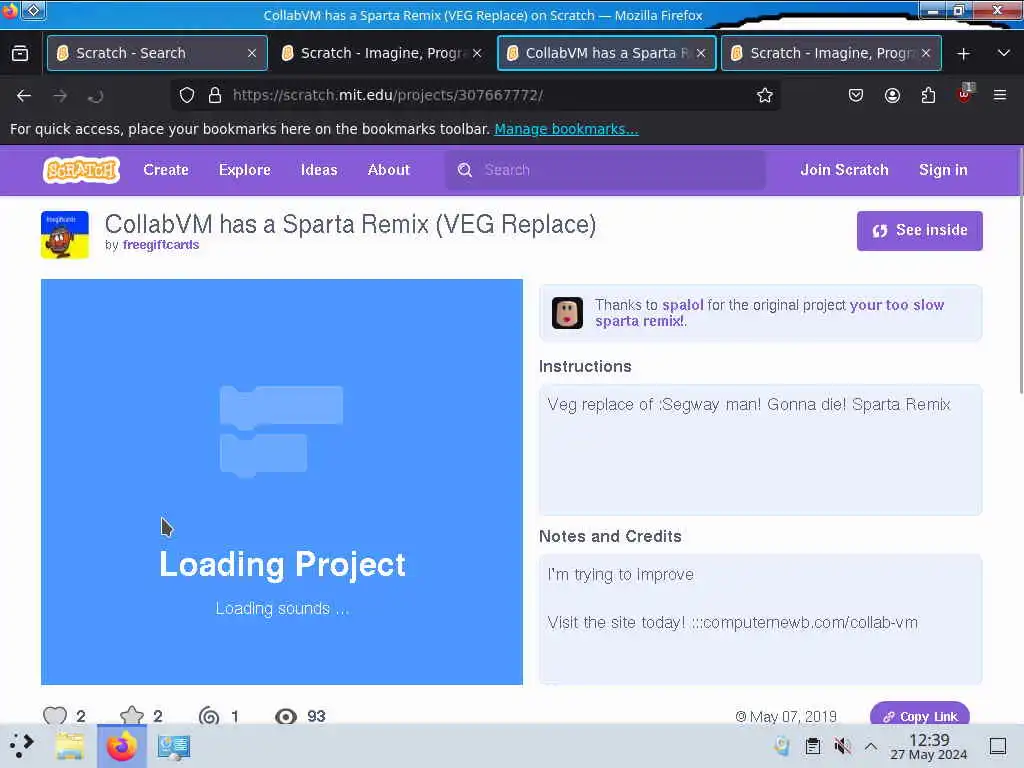Open the Extensions puzzle icon
1024x768 pixels.
(928, 95)
